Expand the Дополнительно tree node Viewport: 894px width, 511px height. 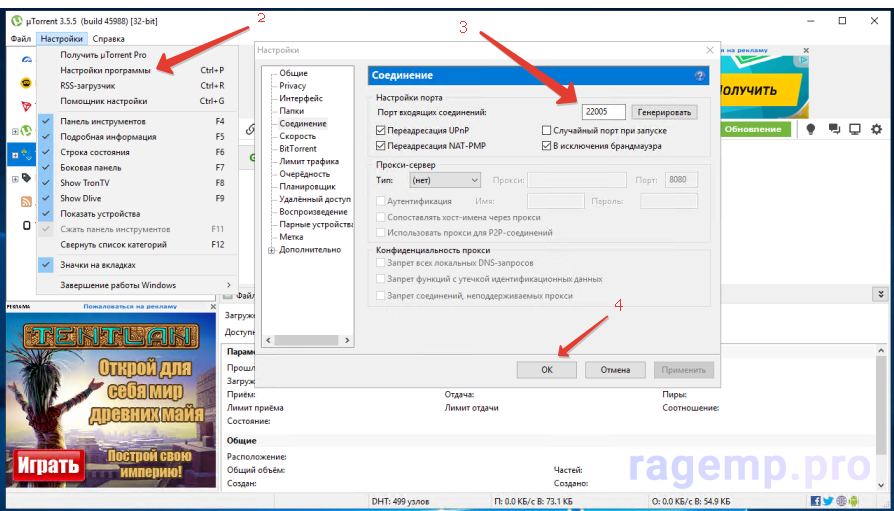click(271, 250)
